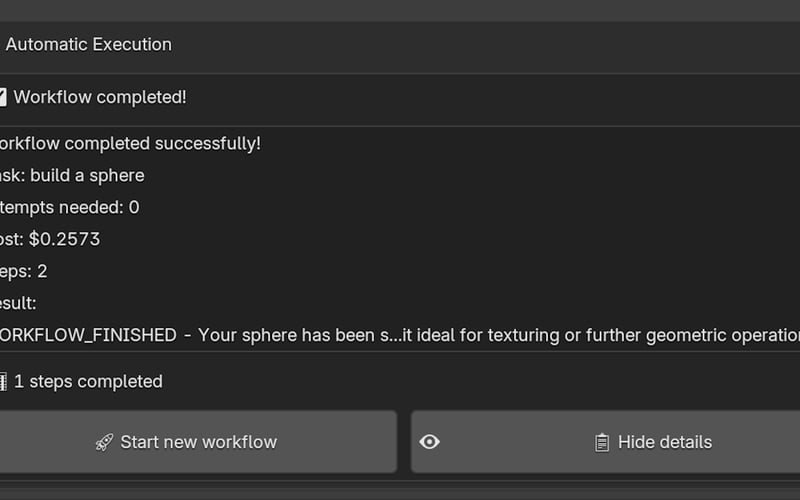Image resolution: width=800 pixels, height=500 pixels.
Task: Click the rocket icon on Start new workflow
Action: coord(104,442)
